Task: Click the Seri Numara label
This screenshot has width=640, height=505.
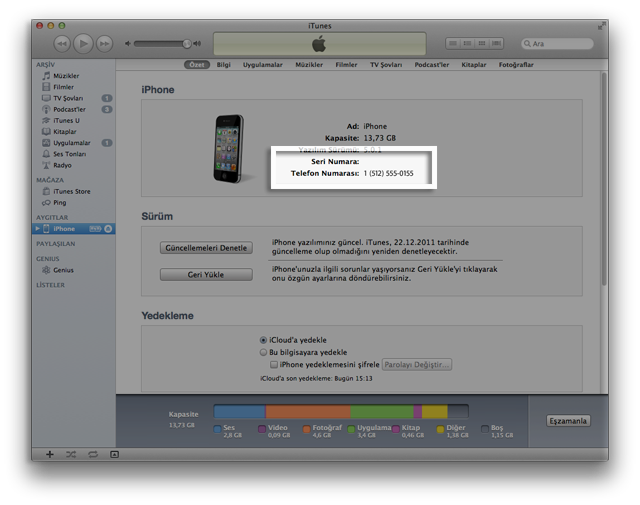Action: (335, 162)
